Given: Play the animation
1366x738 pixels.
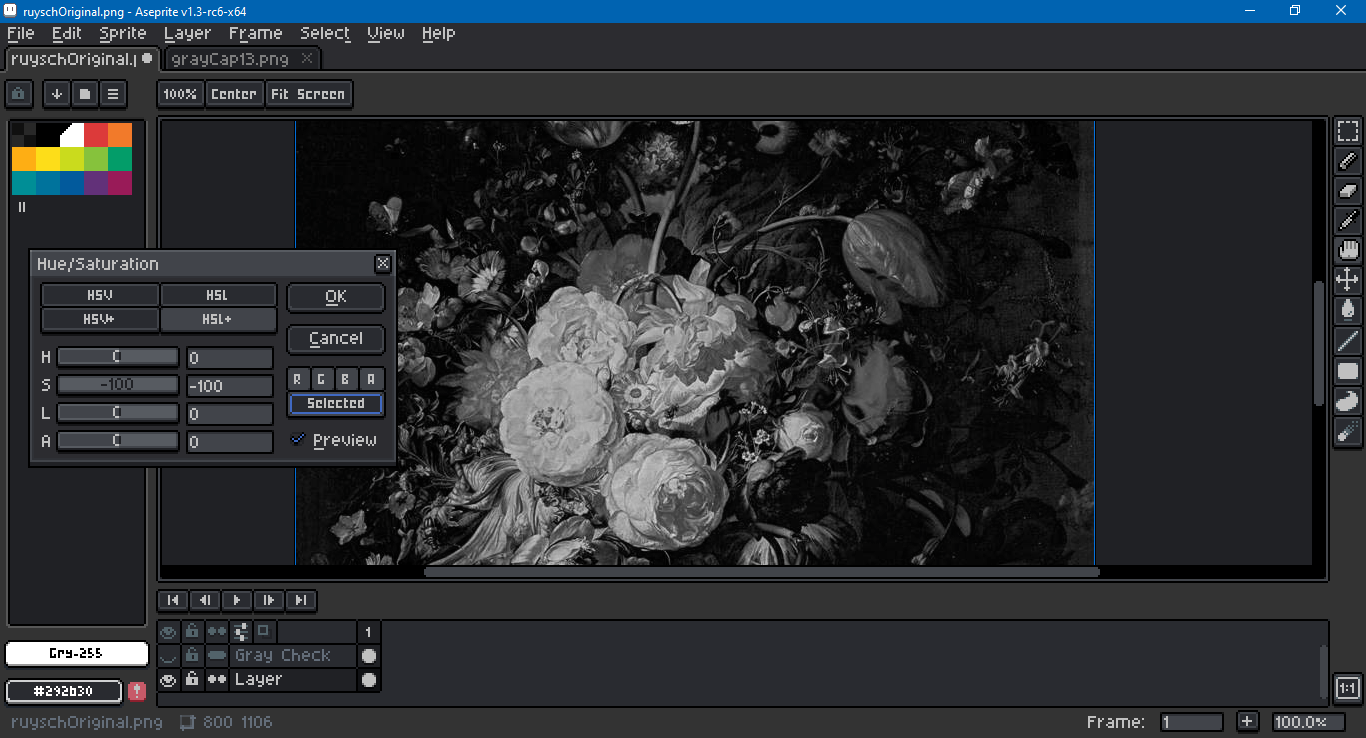Looking at the screenshot, I should pyautogui.click(x=237, y=600).
